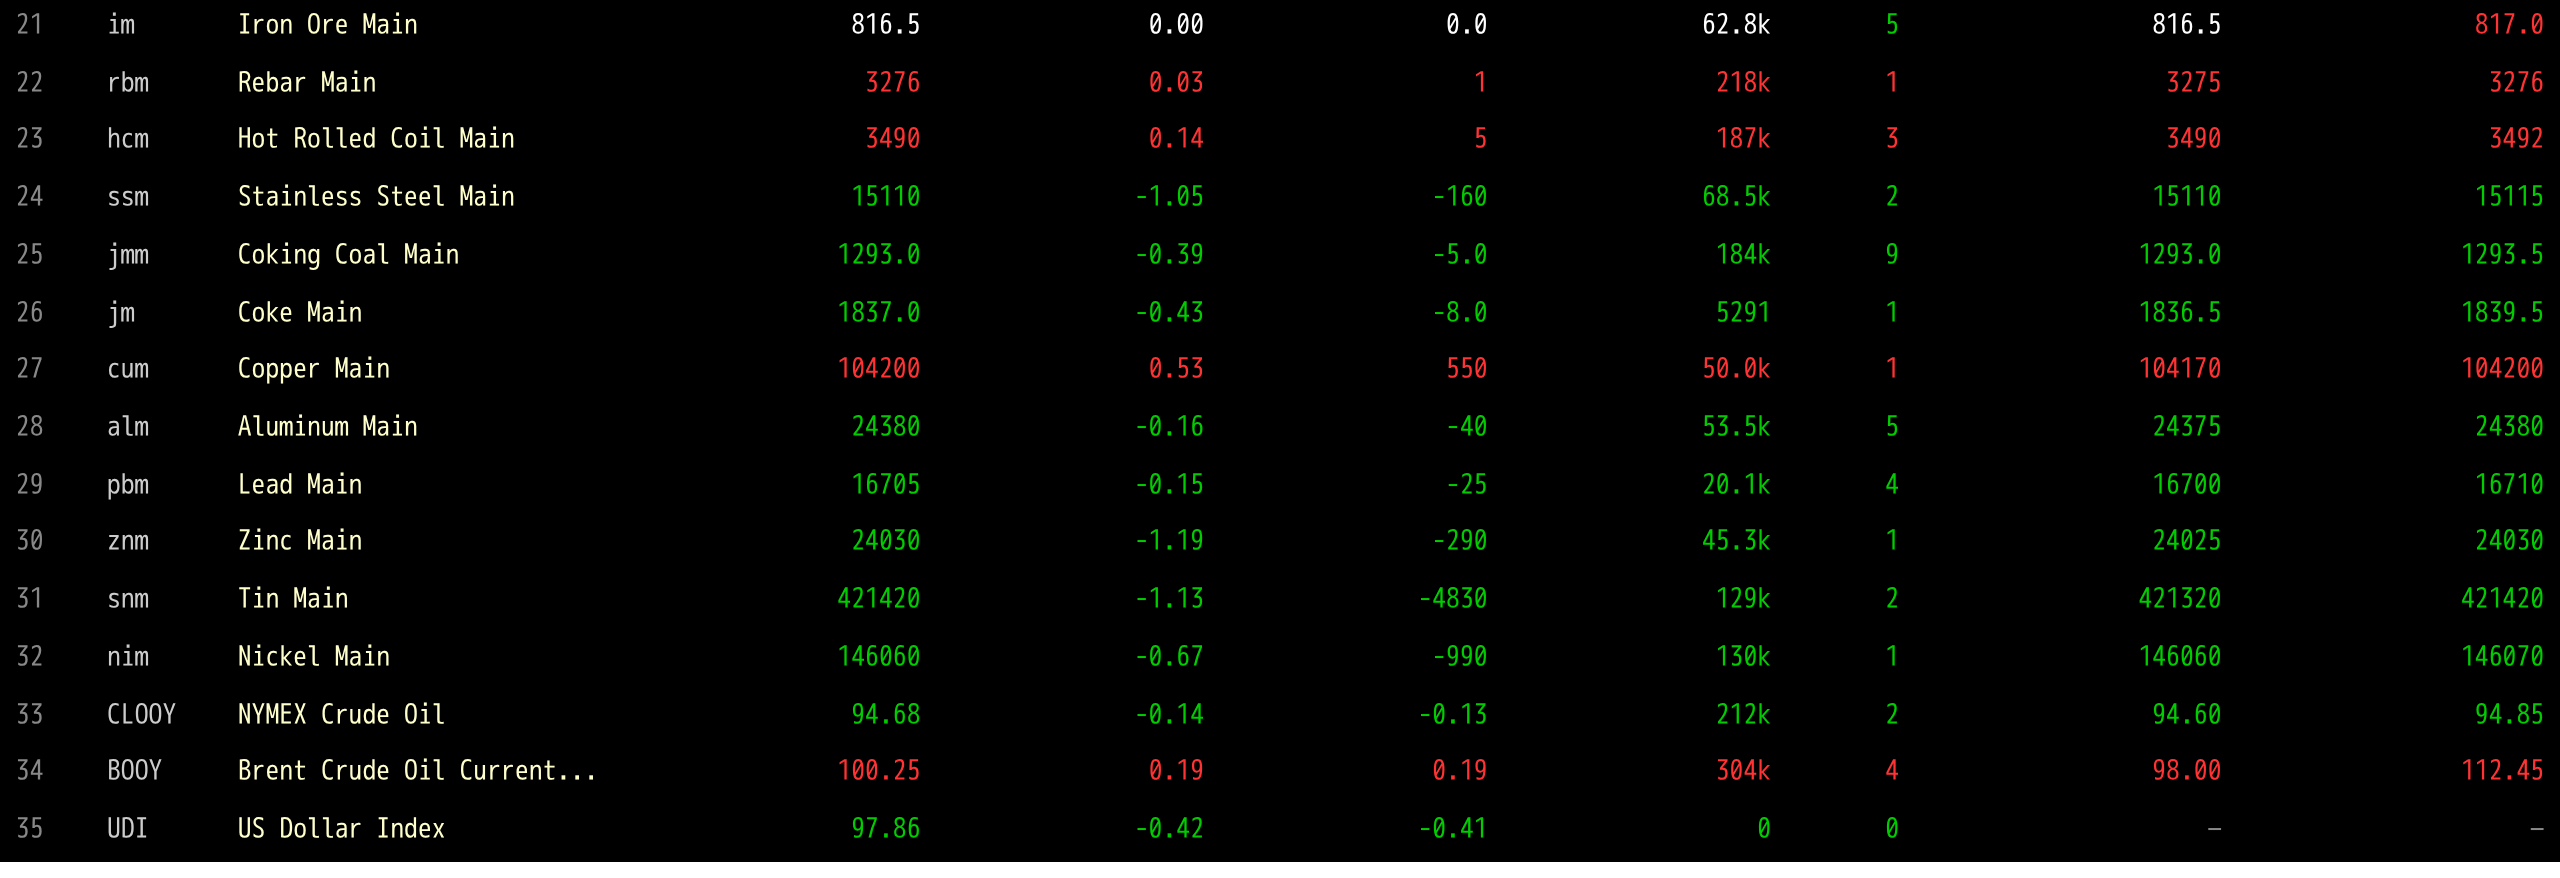Image resolution: width=2560 pixels, height=878 pixels.
Task: Click Copper Main last price 104200
Action: 879,369
